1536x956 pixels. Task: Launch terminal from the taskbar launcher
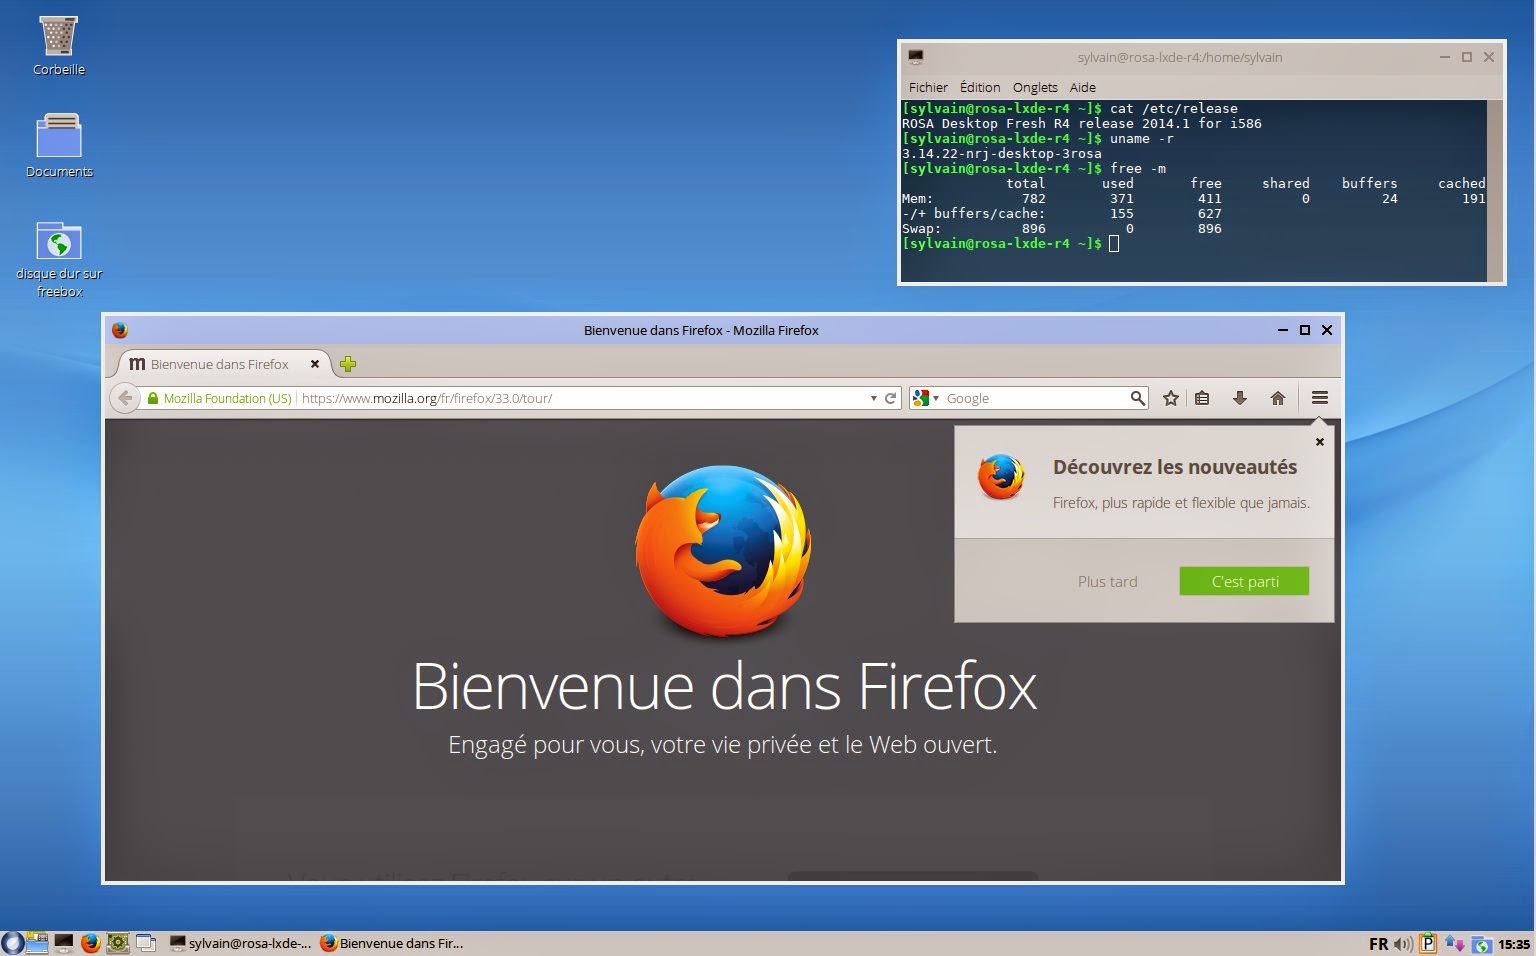click(64, 943)
